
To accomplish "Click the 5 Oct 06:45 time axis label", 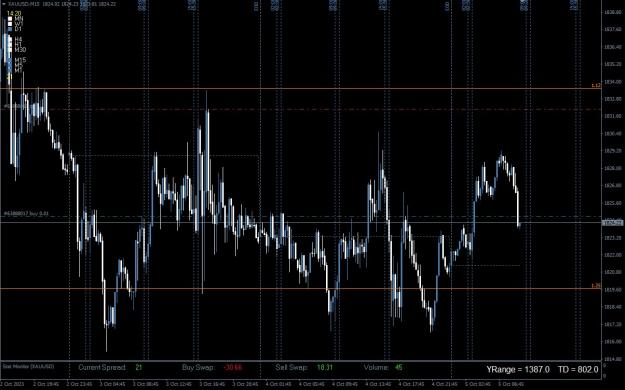I will tap(511, 384).
